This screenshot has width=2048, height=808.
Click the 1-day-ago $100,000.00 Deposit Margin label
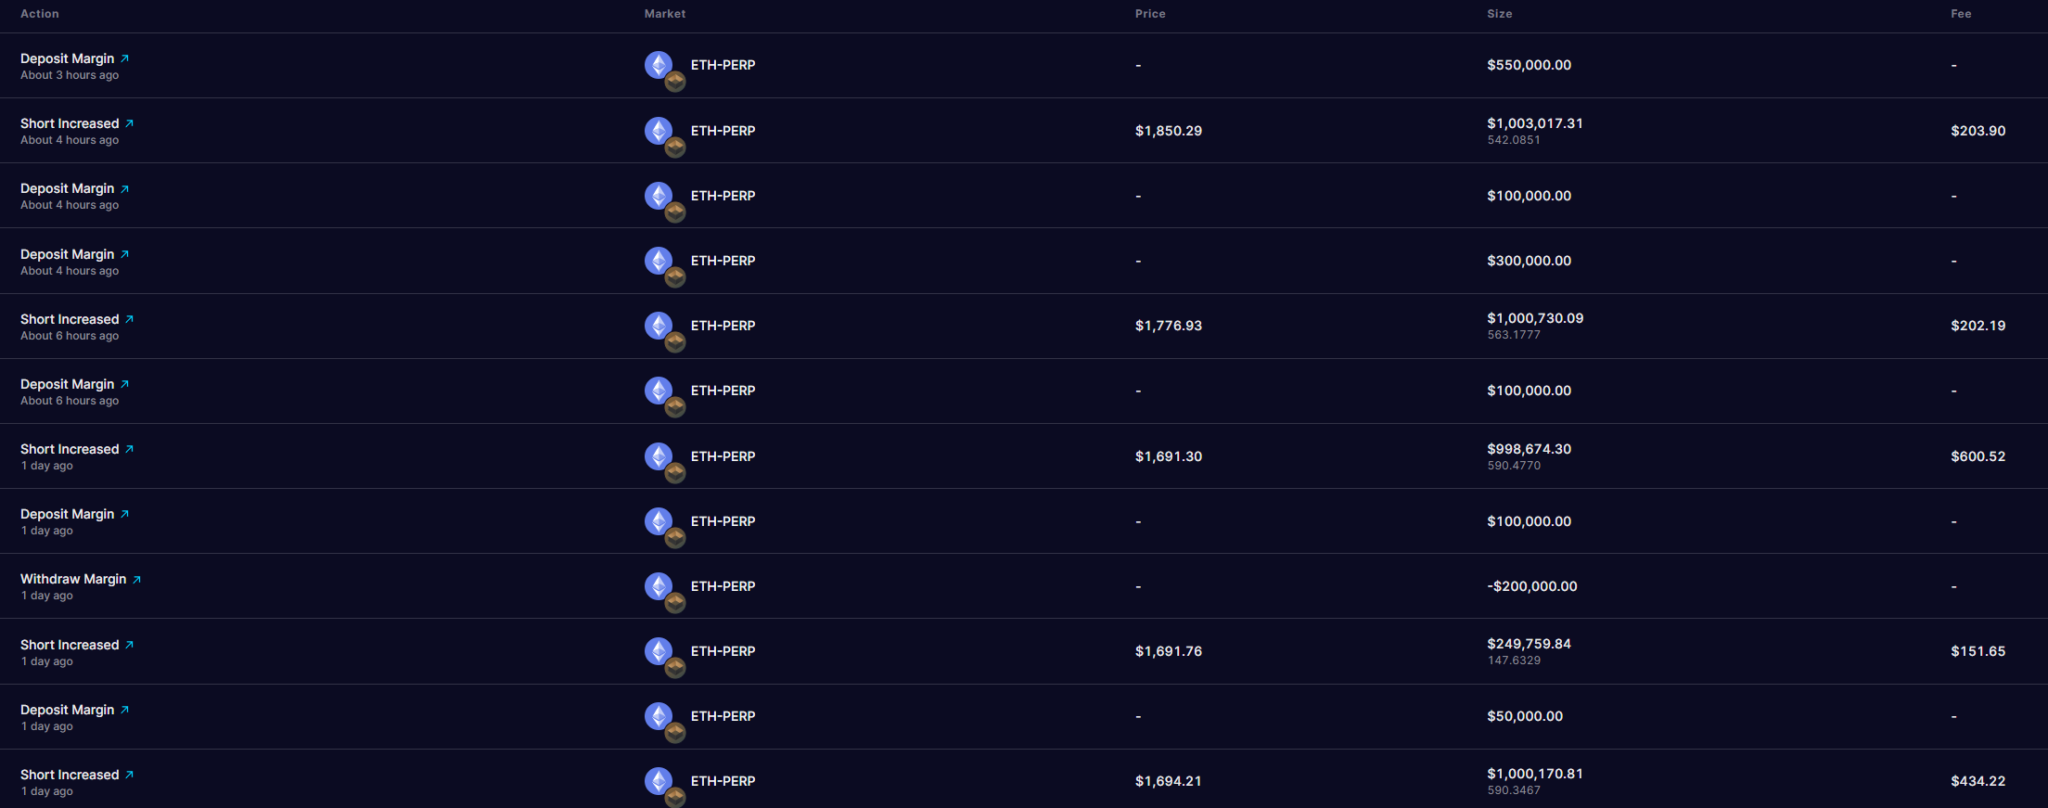click(67, 514)
